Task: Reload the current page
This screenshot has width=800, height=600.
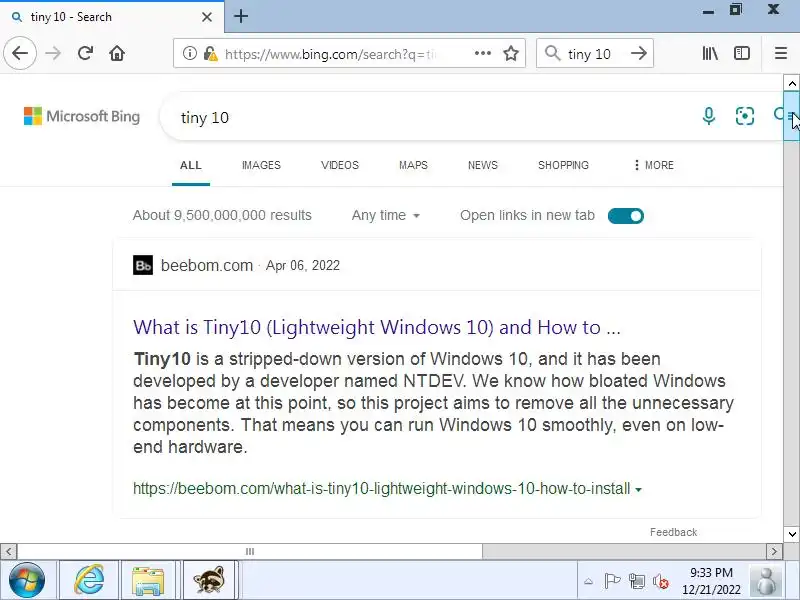Action: coord(85,53)
